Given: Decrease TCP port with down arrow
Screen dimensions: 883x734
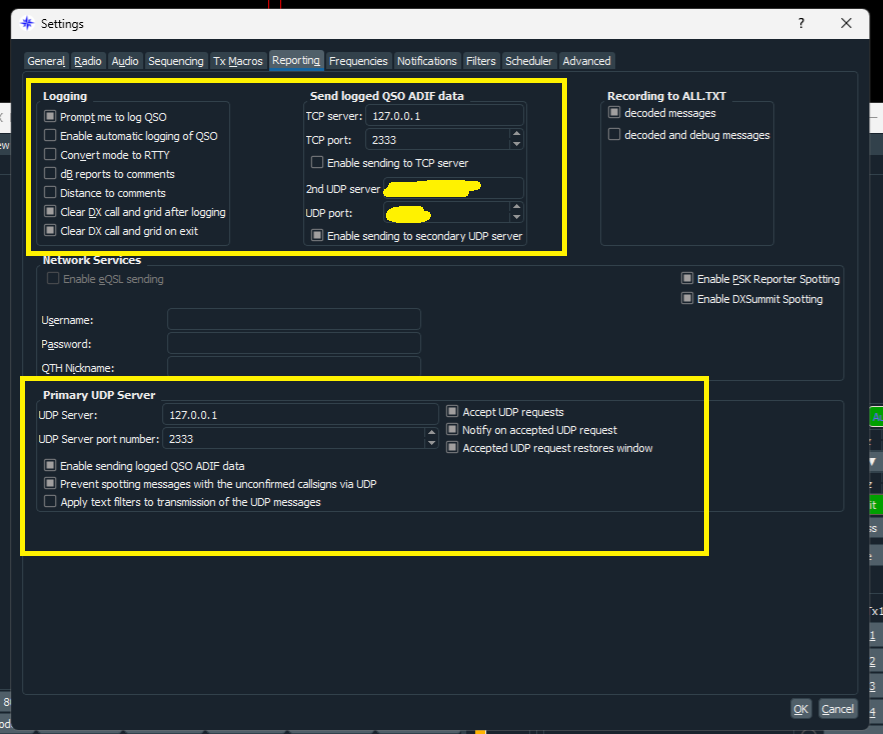Looking at the screenshot, I should coord(516,144).
